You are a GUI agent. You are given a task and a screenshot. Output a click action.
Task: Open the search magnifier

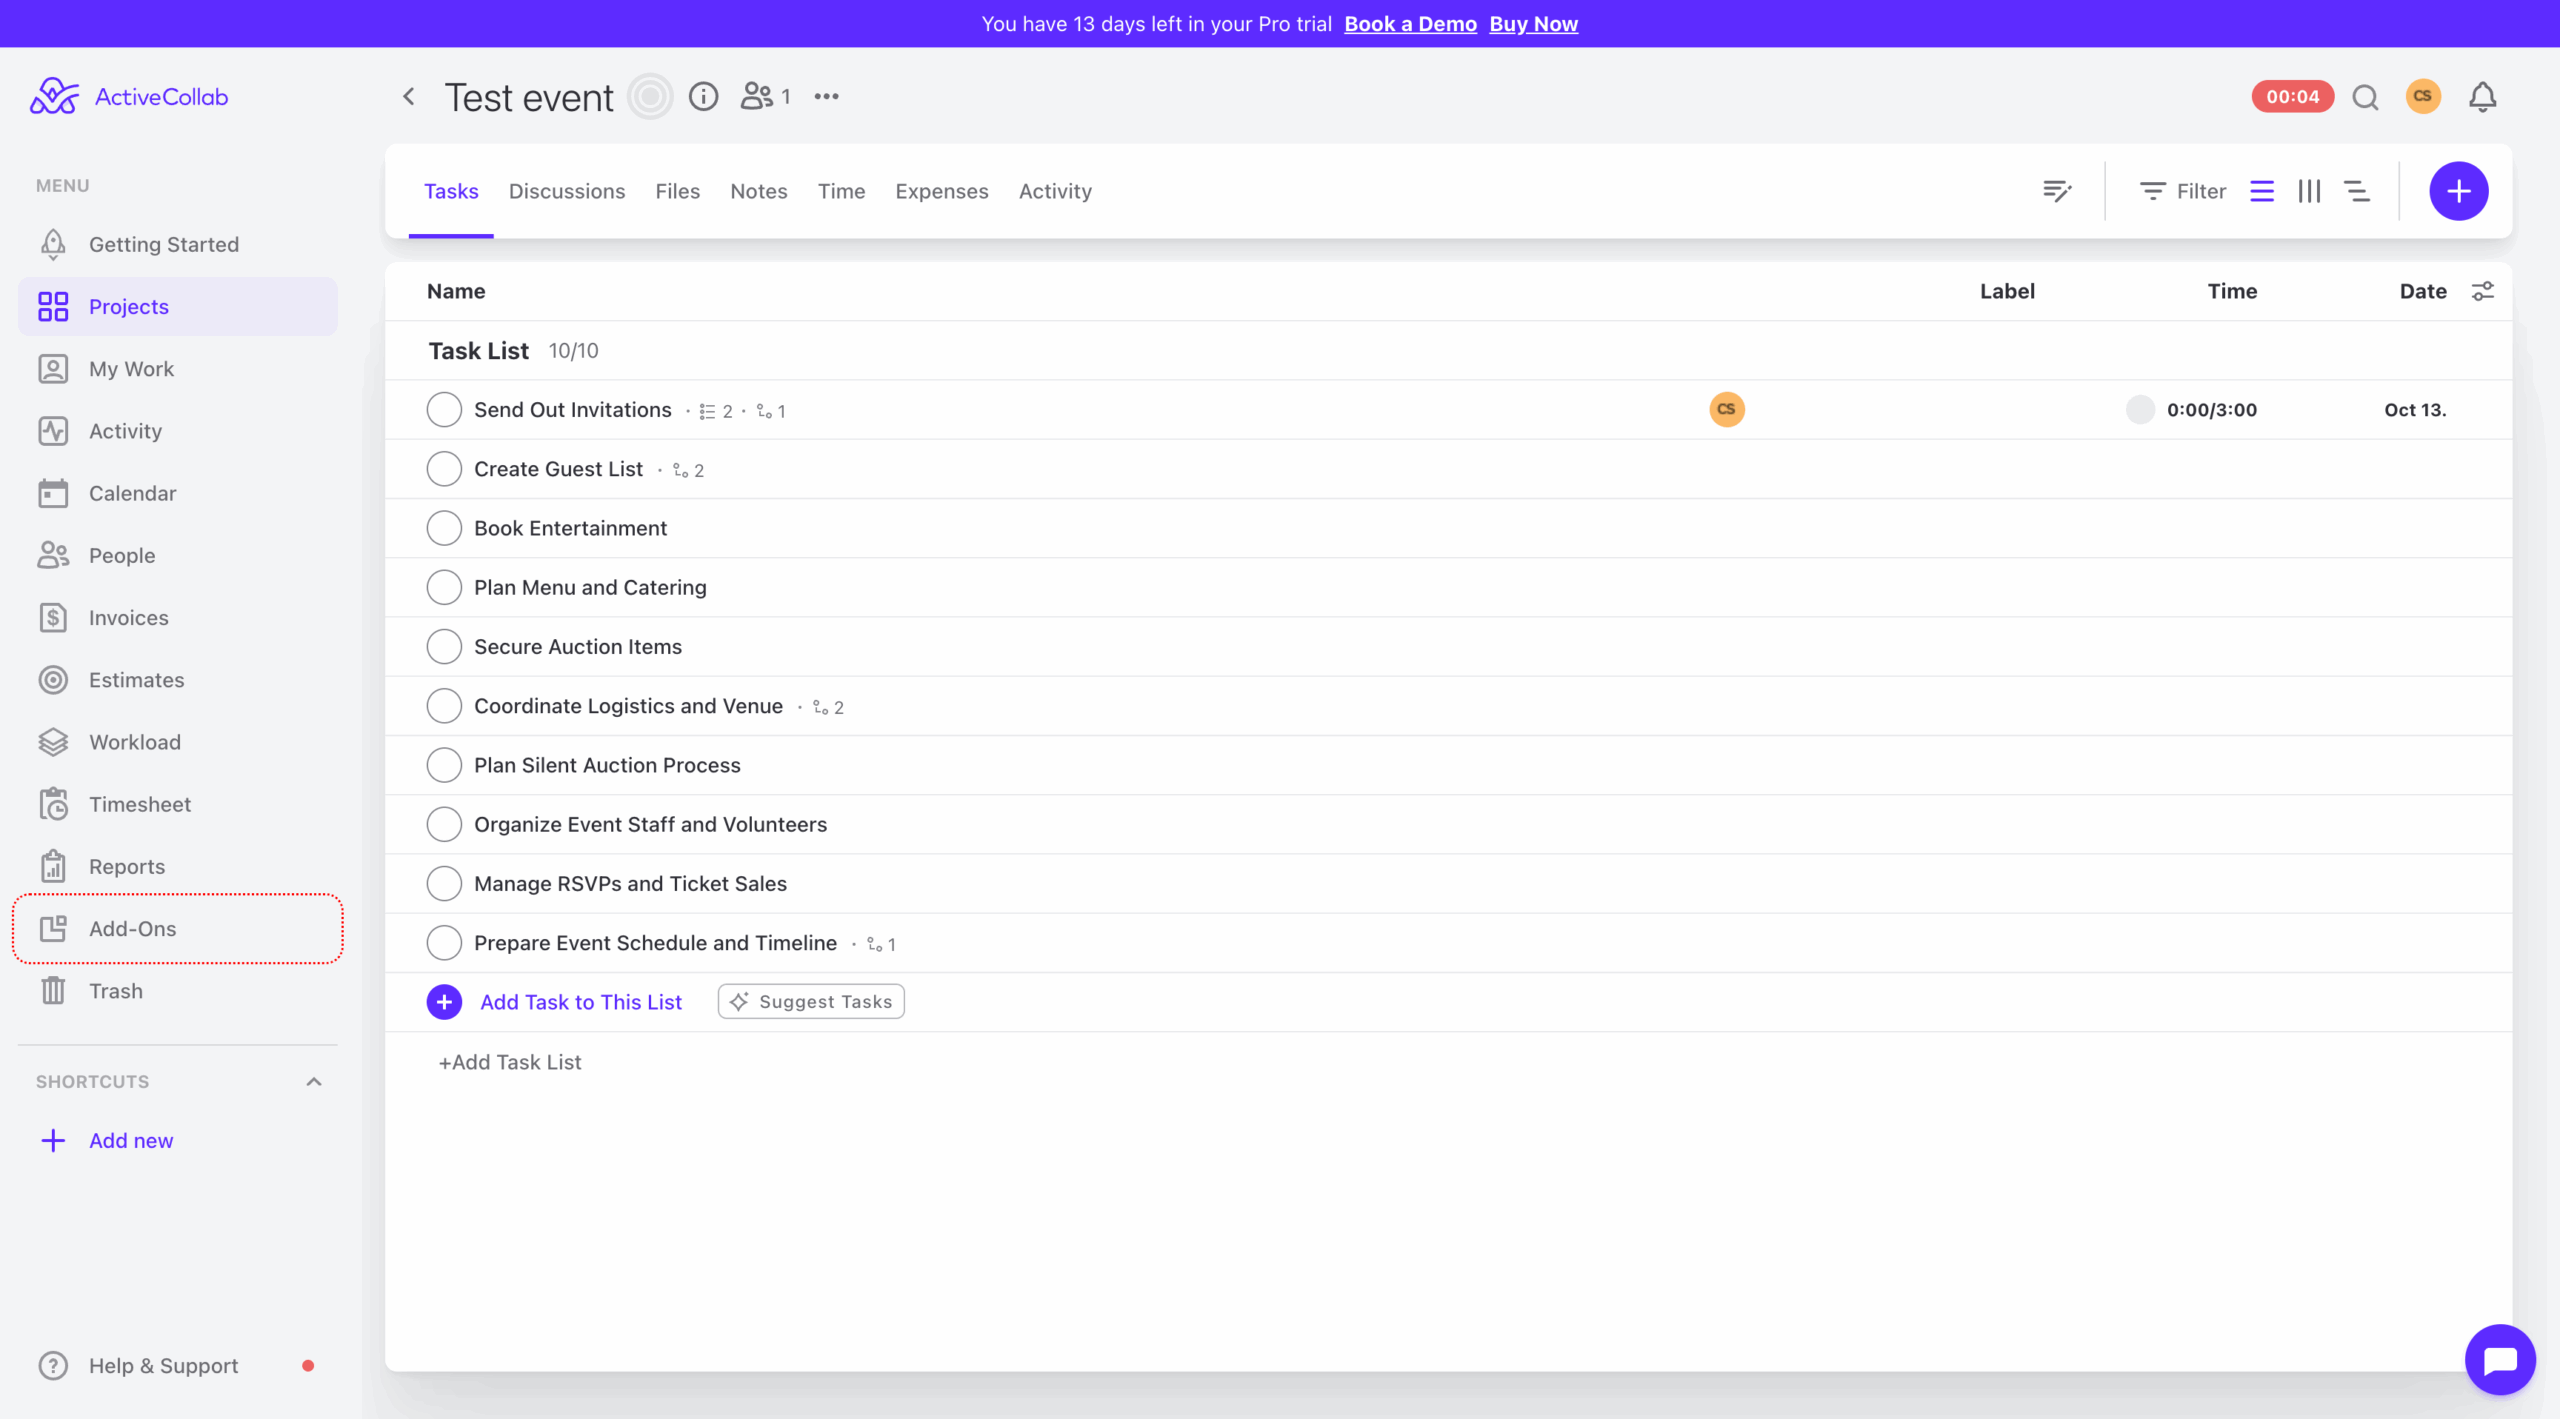pyautogui.click(x=2364, y=96)
